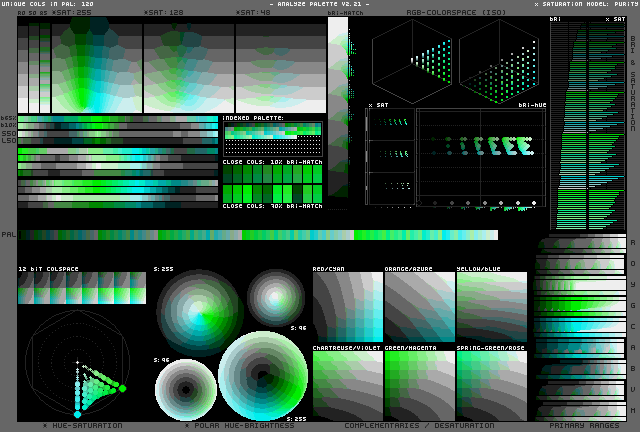640x432 pixels.
Task: Select the 12 bit colspace swatch block
Action: 82,288
